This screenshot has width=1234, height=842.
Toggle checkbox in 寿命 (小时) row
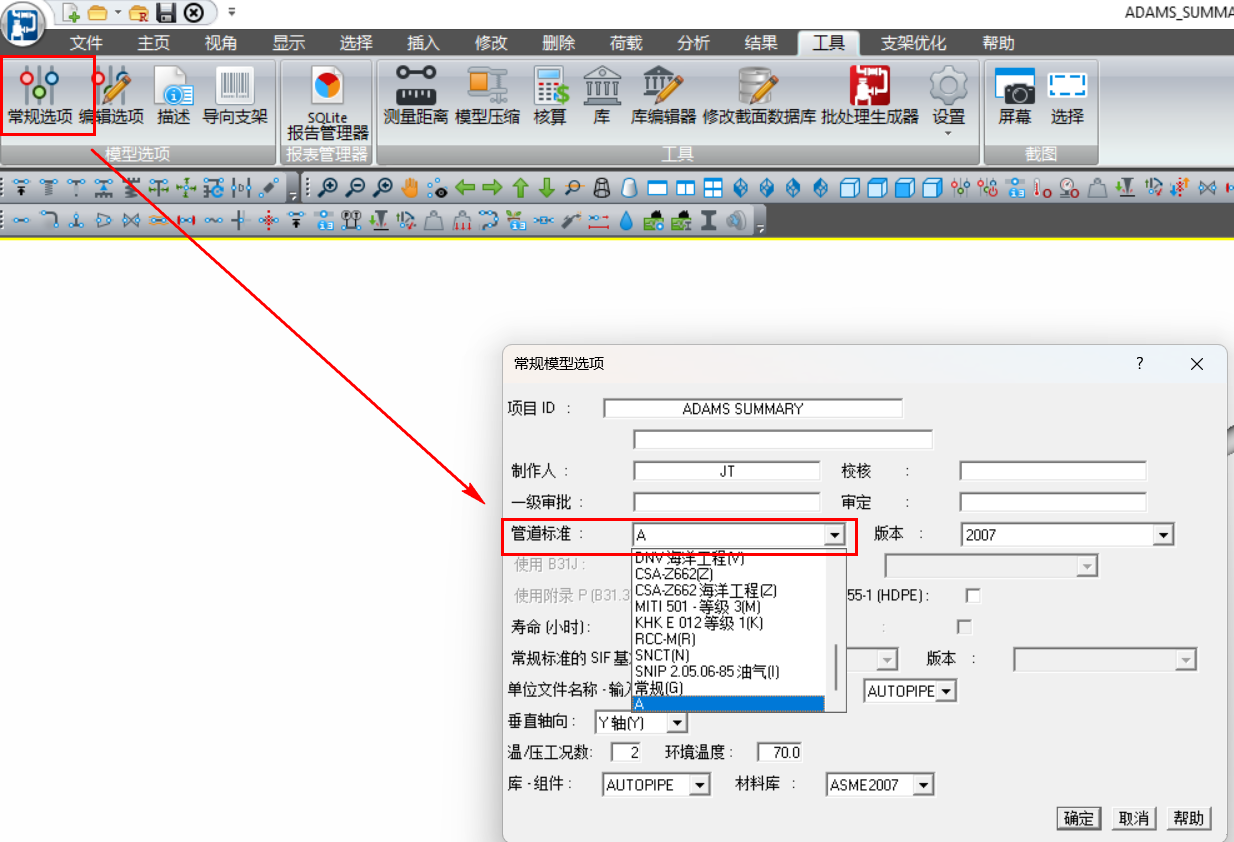pyautogui.click(x=964, y=627)
